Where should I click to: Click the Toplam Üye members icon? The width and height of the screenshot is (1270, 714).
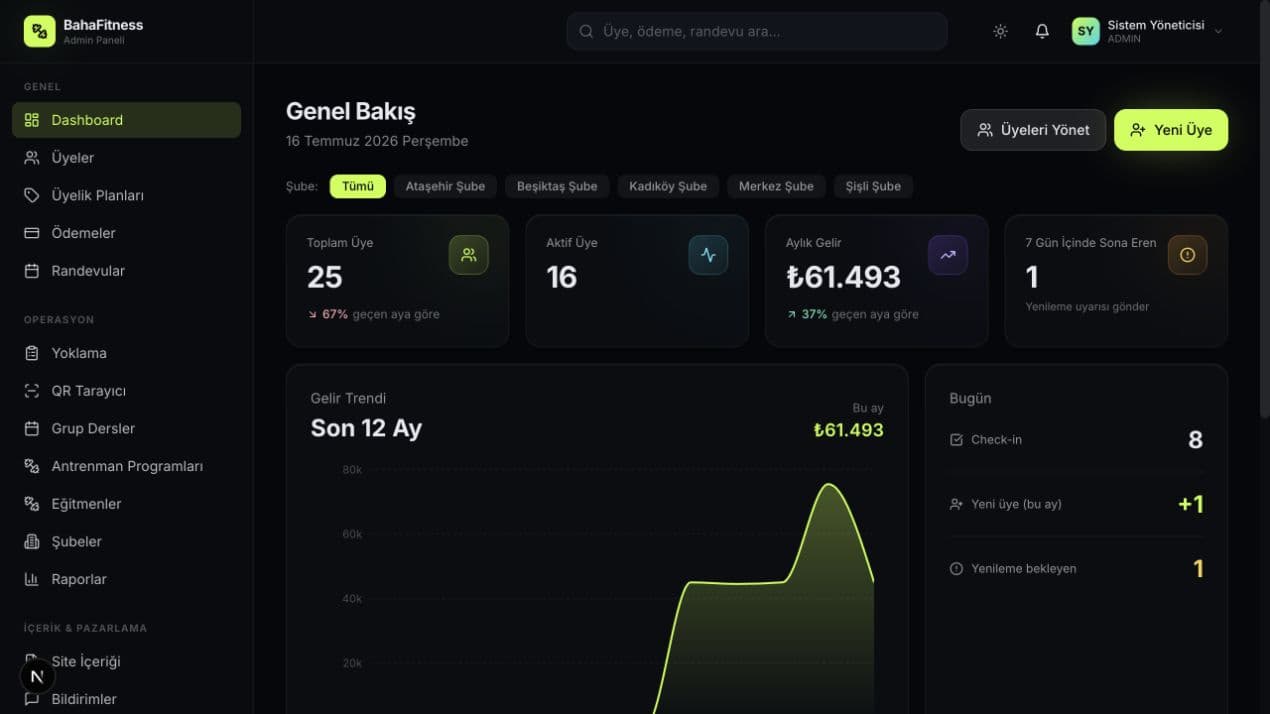[469, 255]
